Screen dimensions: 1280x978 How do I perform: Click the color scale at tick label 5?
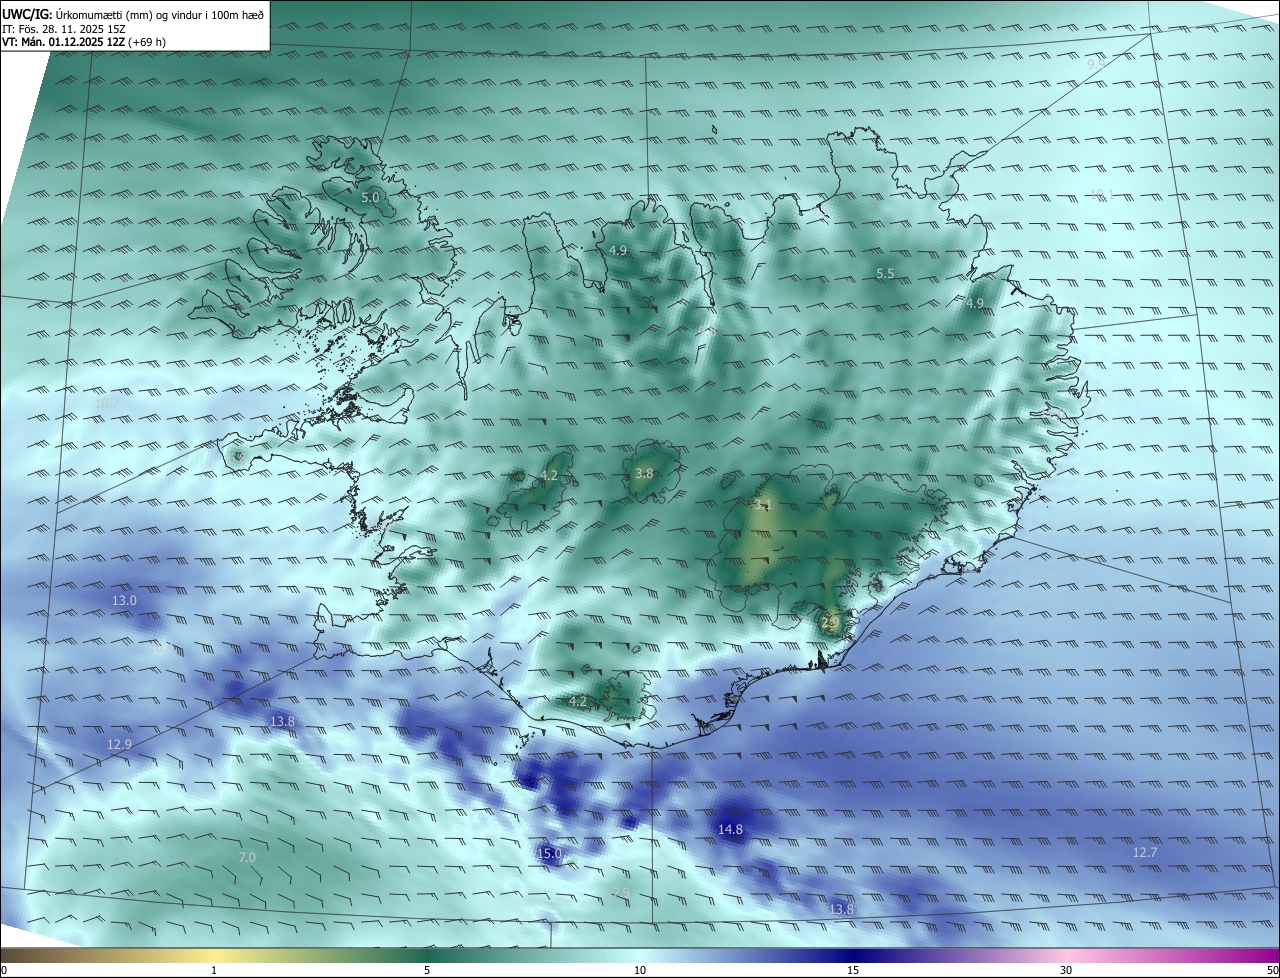tap(427, 970)
